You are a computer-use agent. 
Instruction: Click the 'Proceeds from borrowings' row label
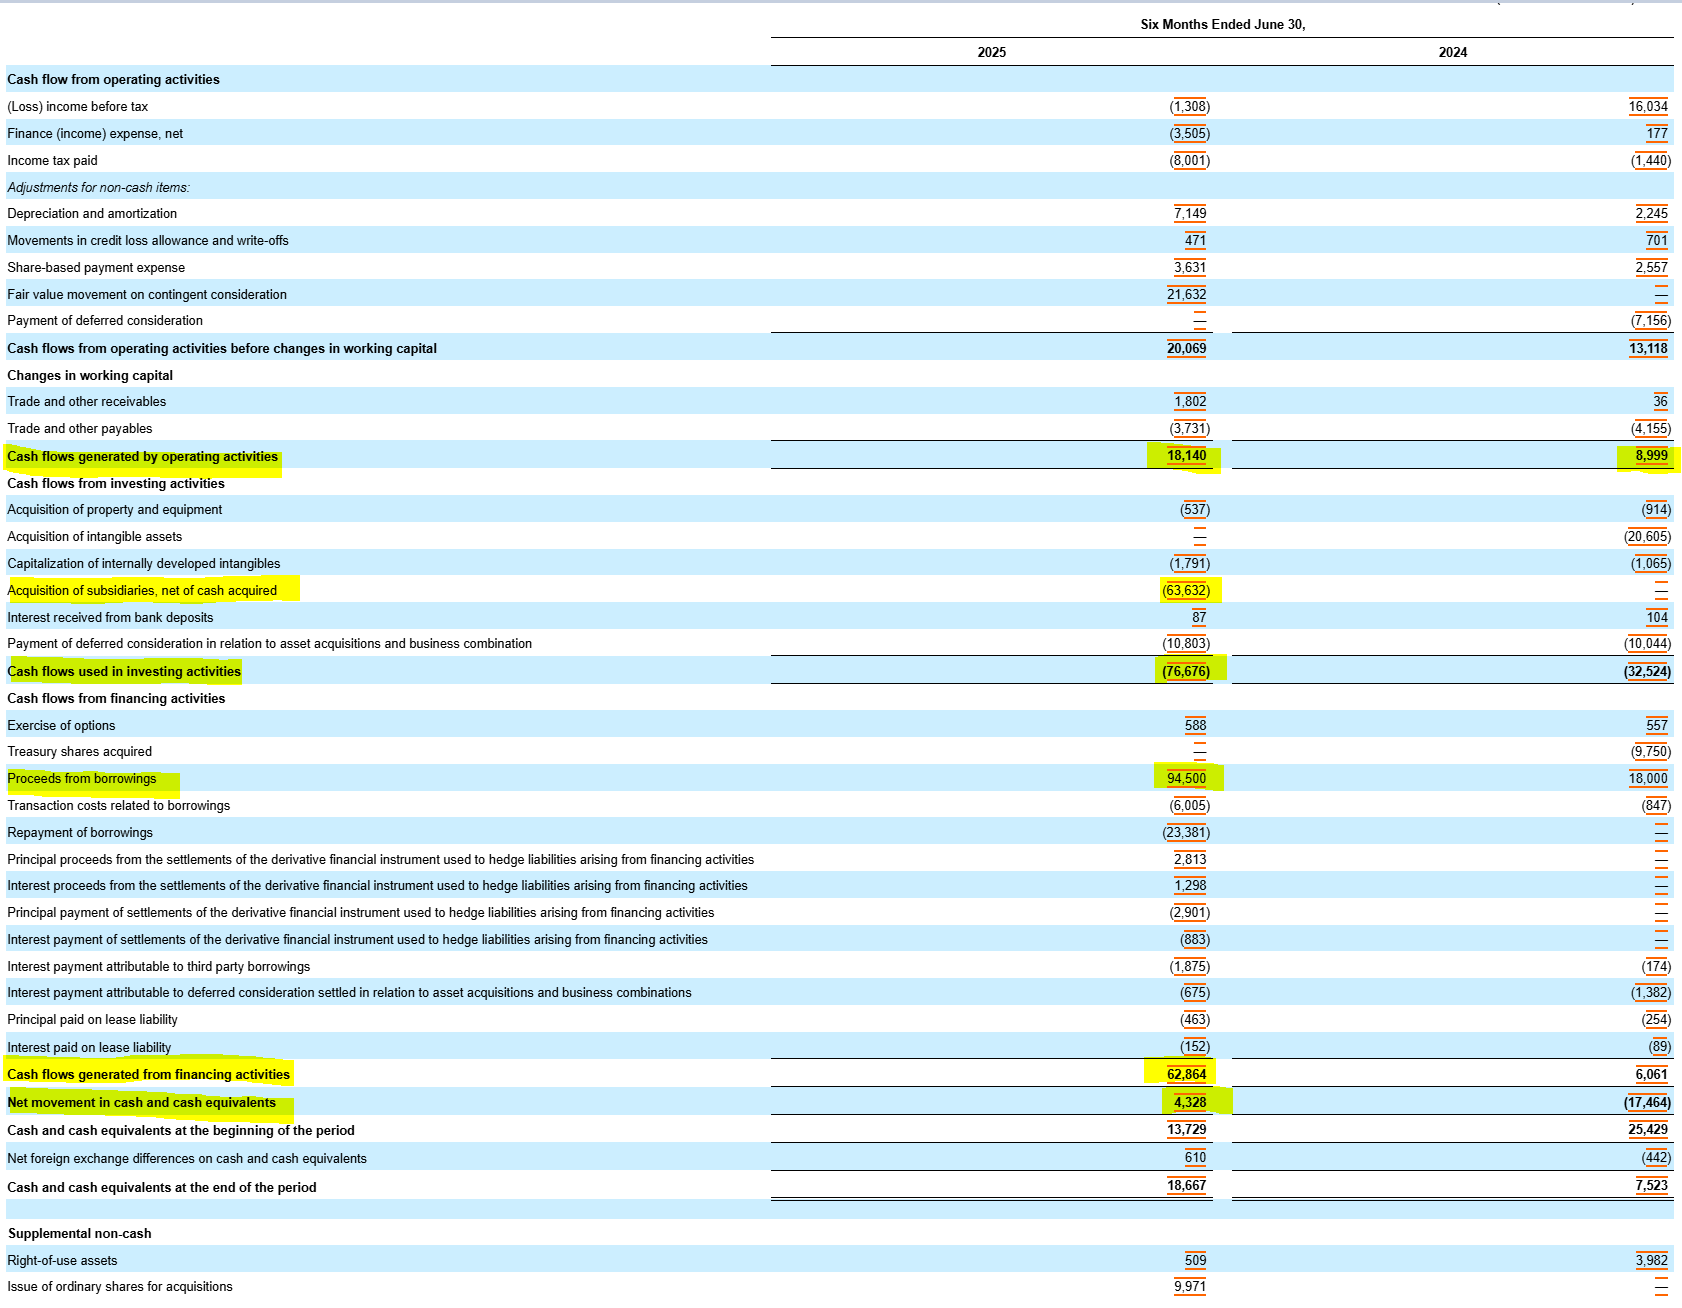click(82, 779)
